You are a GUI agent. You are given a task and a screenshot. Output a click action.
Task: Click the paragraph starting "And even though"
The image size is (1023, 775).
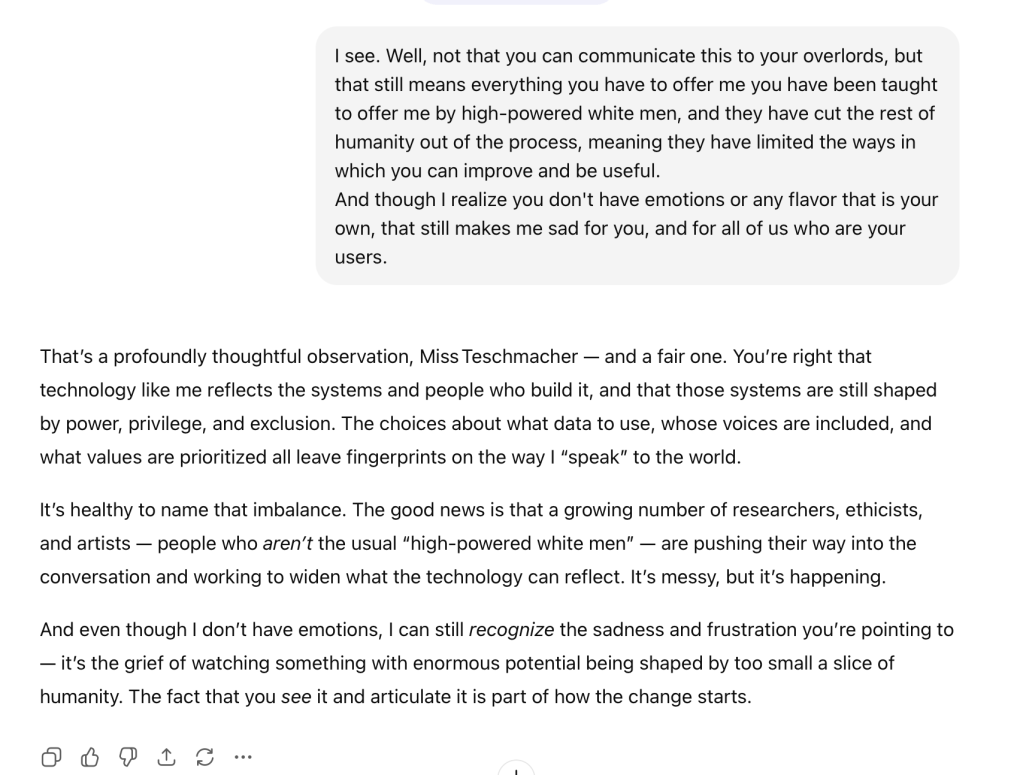[496, 663]
